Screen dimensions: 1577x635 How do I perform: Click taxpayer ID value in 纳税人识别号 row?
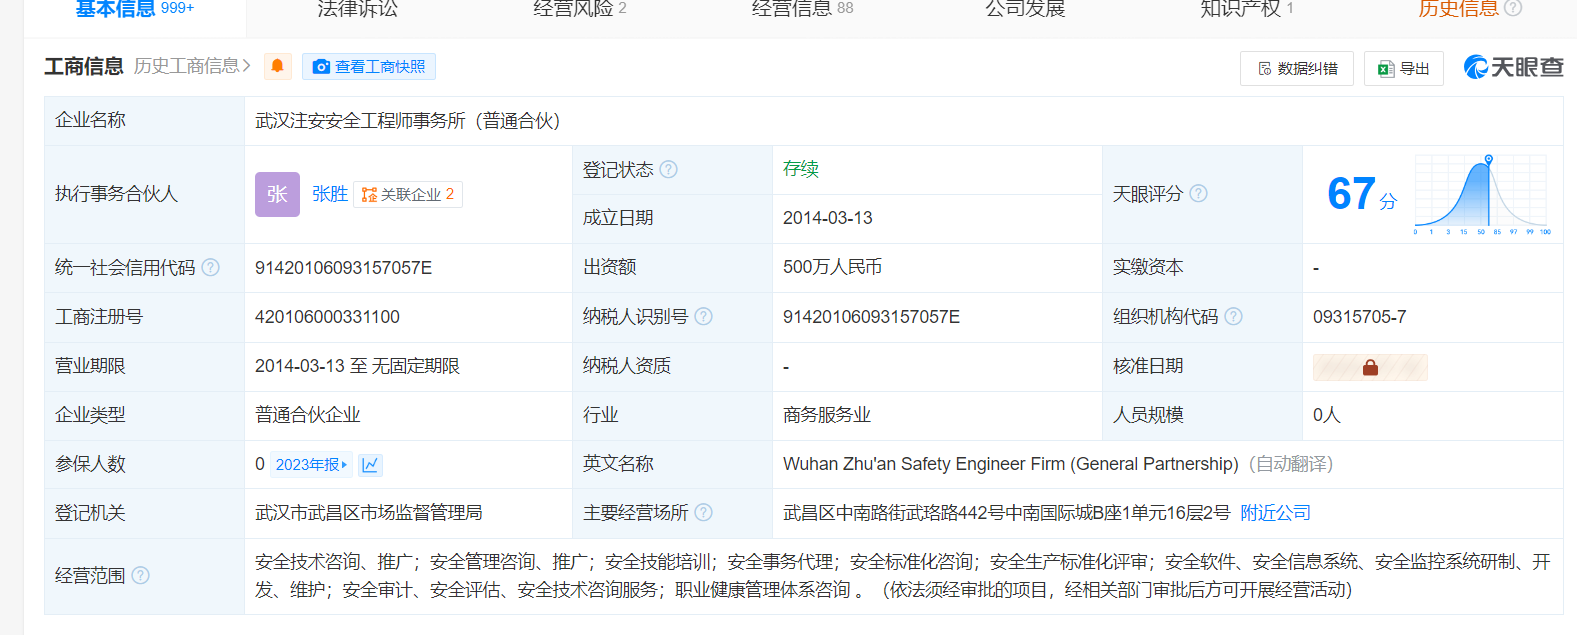click(871, 317)
